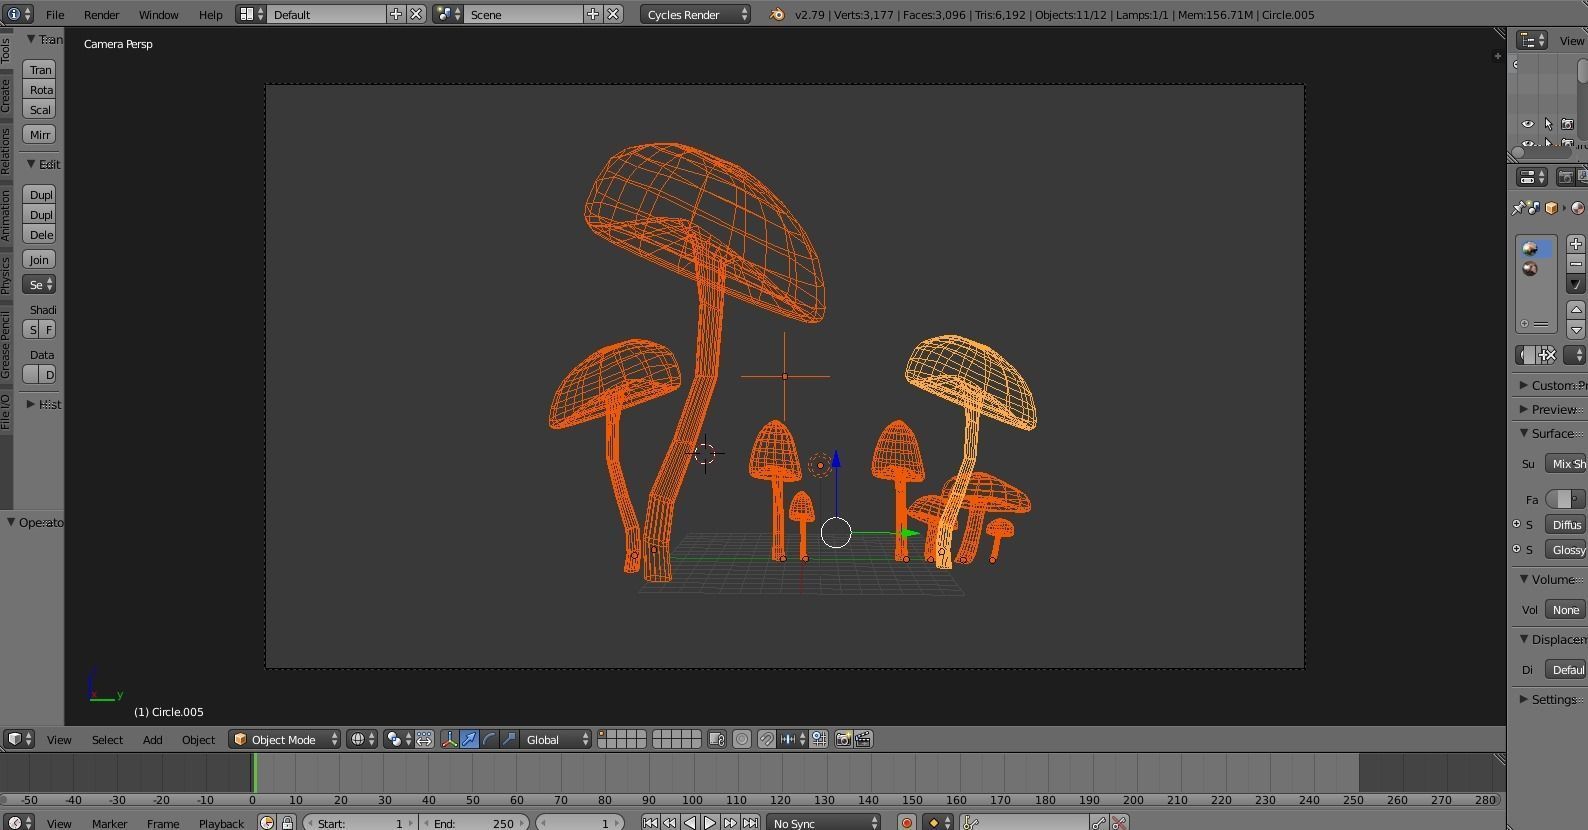This screenshot has width=1588, height=830.
Task: Toggle auto keyframe record button
Action: point(907,823)
